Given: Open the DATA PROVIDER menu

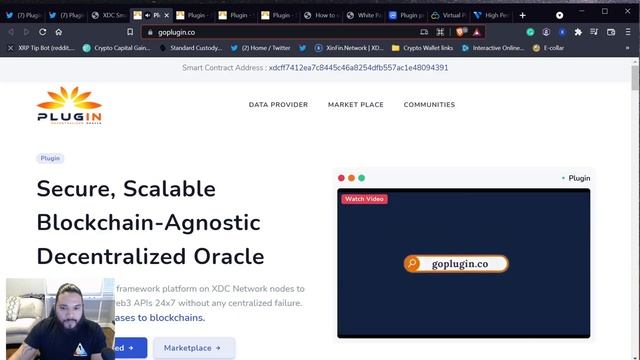Looking at the screenshot, I should point(278,105).
